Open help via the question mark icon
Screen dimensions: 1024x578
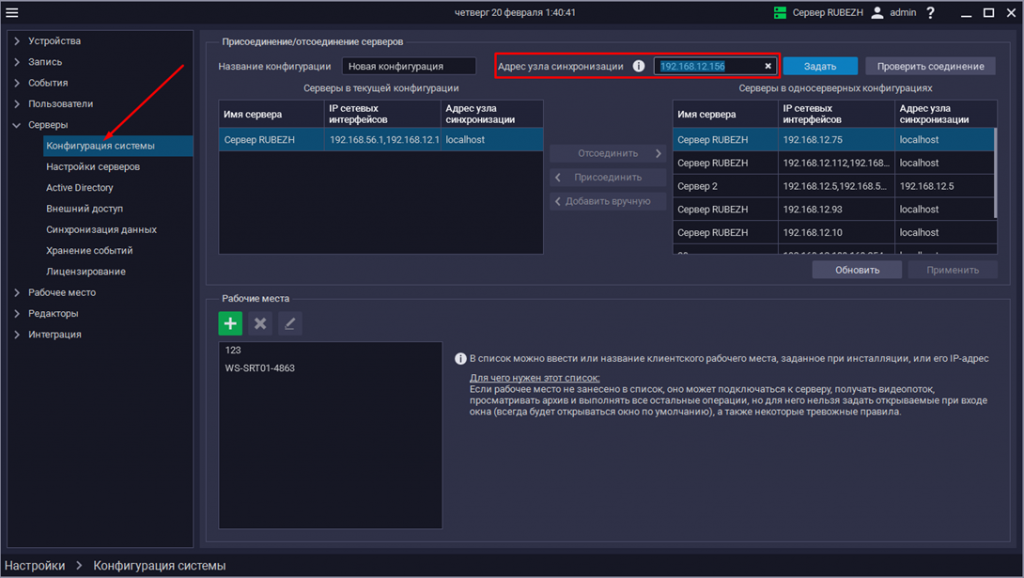931,13
